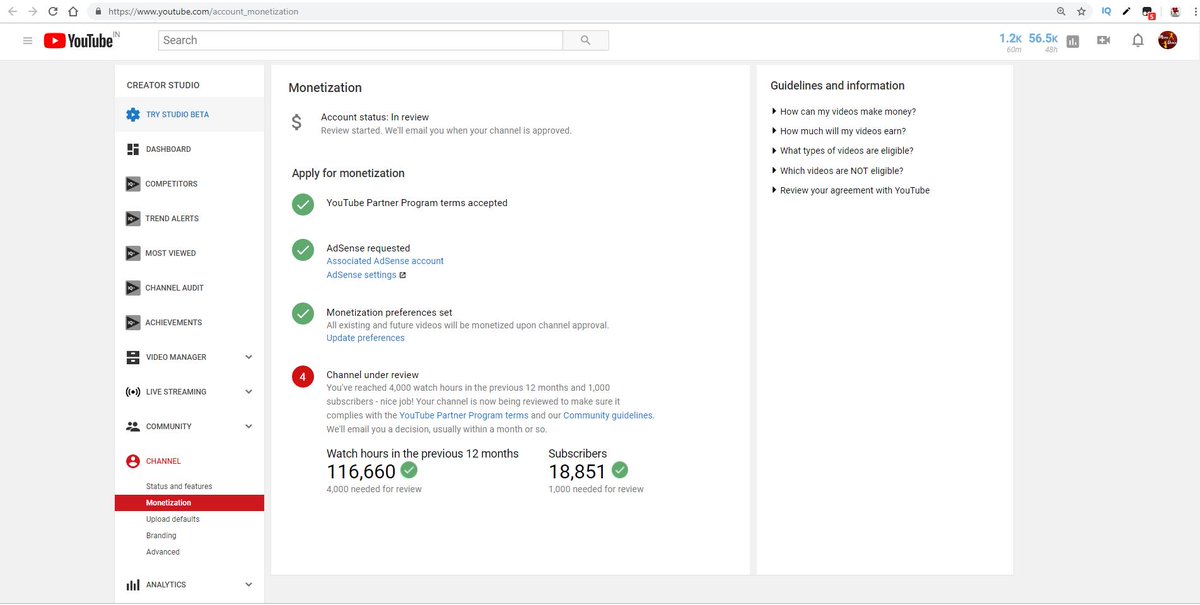This screenshot has height=605, width=1200.
Task: Open the Community guidelines link
Action: pos(608,415)
